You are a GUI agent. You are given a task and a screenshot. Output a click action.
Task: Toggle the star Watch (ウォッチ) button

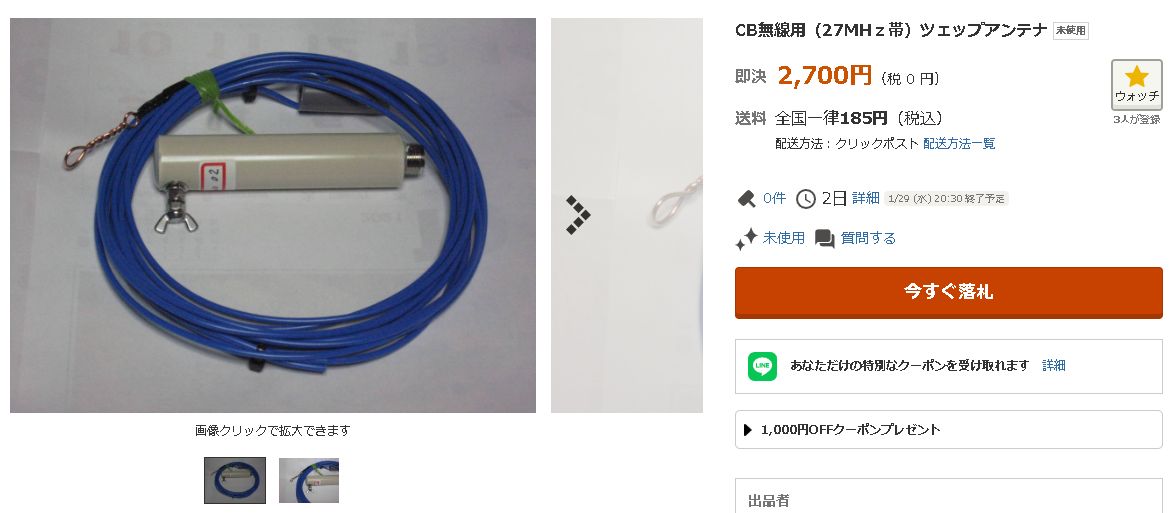(x=1136, y=85)
